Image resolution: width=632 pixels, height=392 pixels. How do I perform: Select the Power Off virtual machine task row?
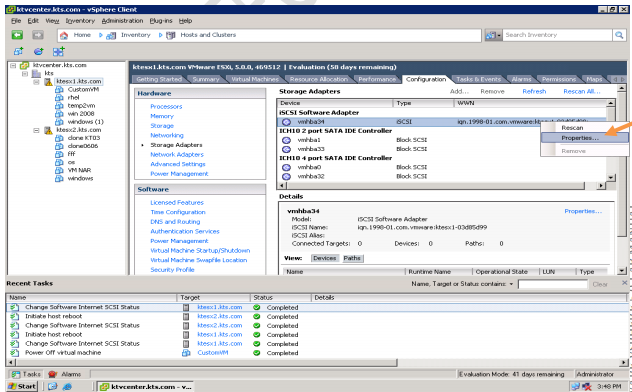316,353
